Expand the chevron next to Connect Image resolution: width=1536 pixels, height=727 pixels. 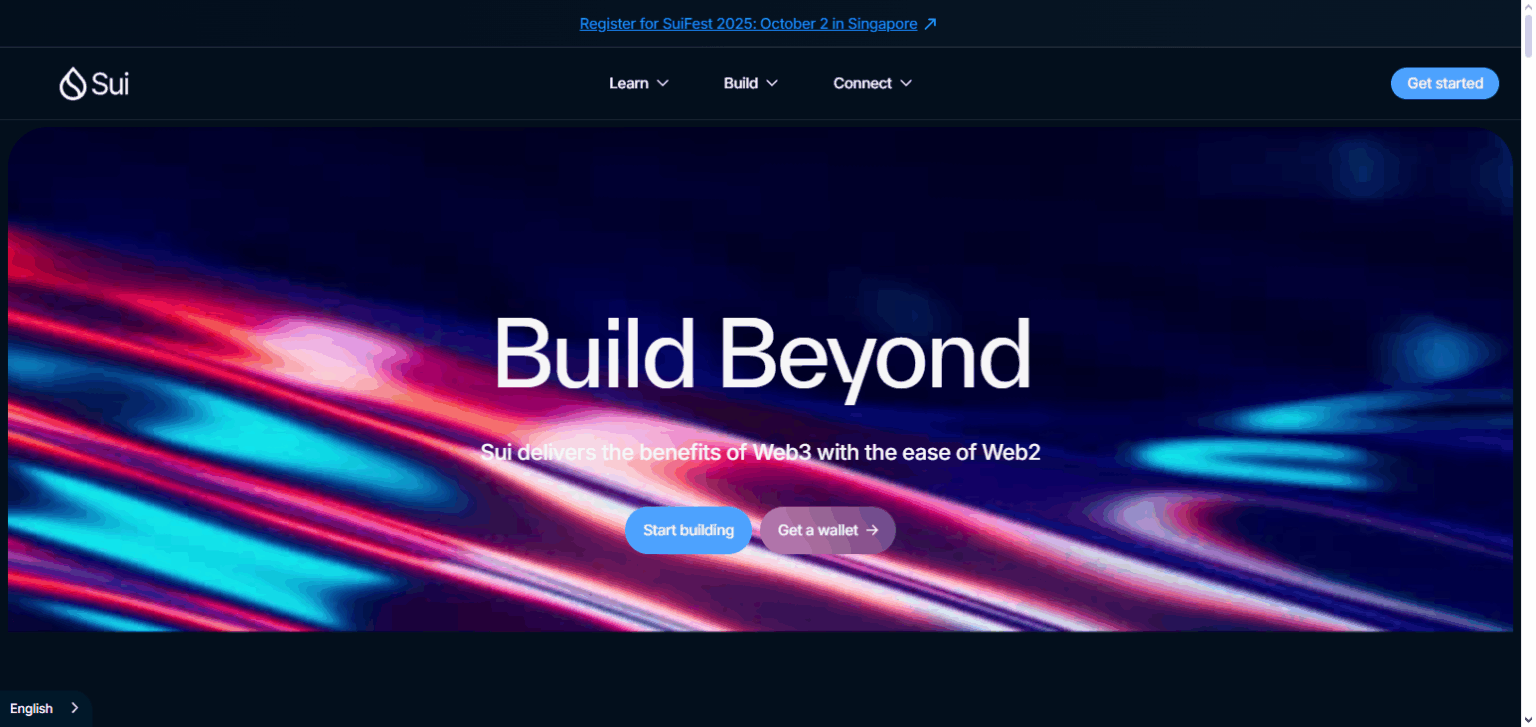click(906, 83)
